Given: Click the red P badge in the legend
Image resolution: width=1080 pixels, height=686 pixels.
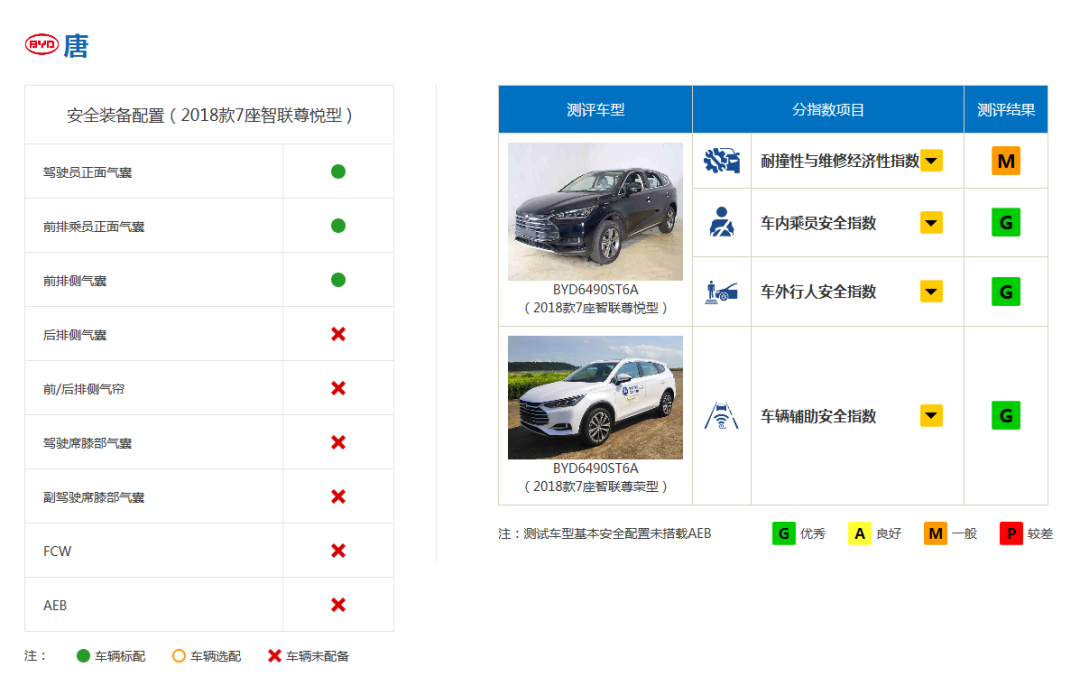Looking at the screenshot, I should tap(1010, 533).
